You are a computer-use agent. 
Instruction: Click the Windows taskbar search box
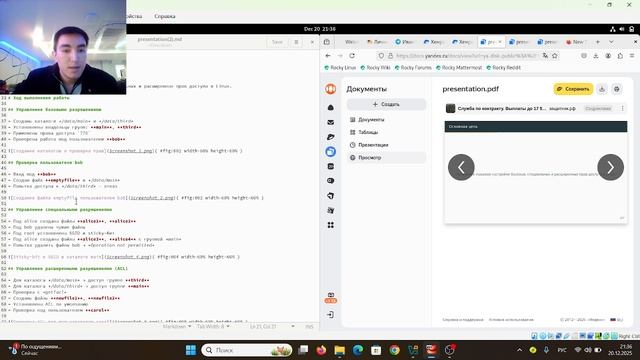pyautogui.click(x=247, y=350)
